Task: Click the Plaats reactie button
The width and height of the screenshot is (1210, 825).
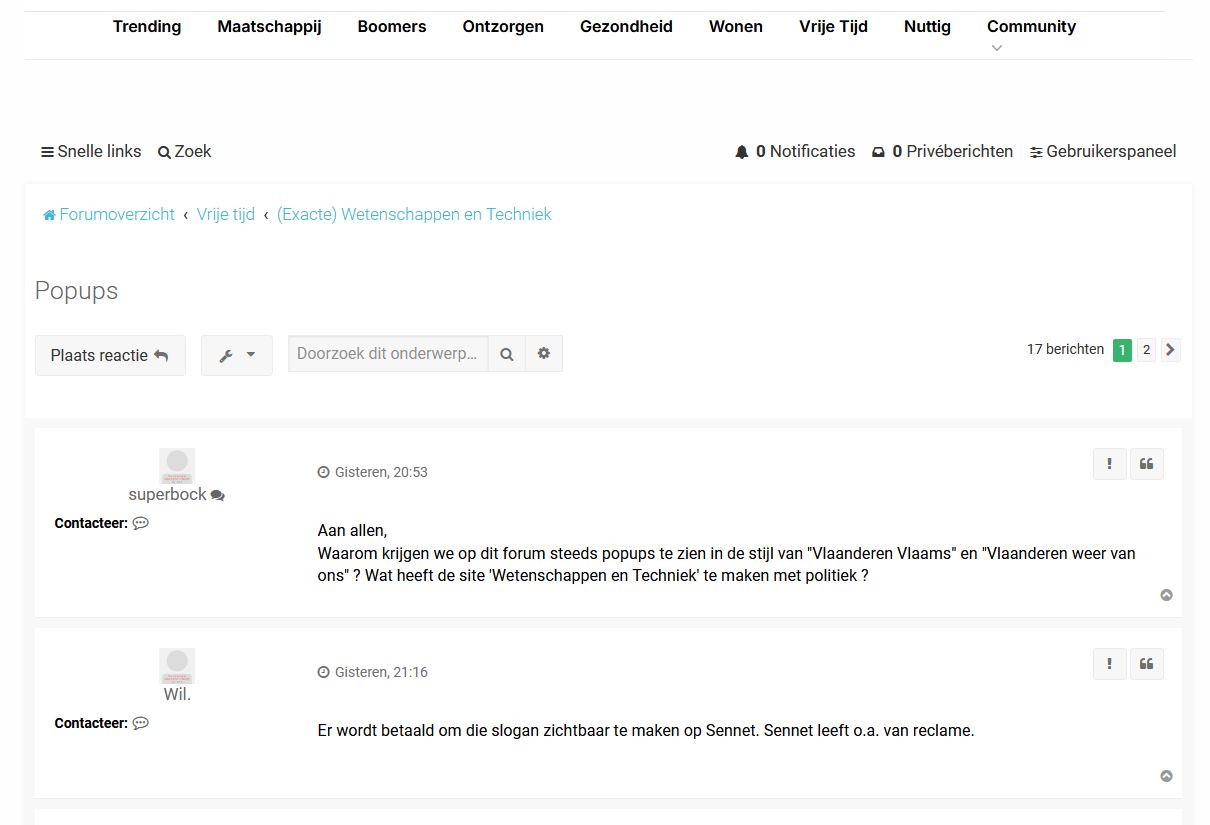Action: [x=110, y=355]
